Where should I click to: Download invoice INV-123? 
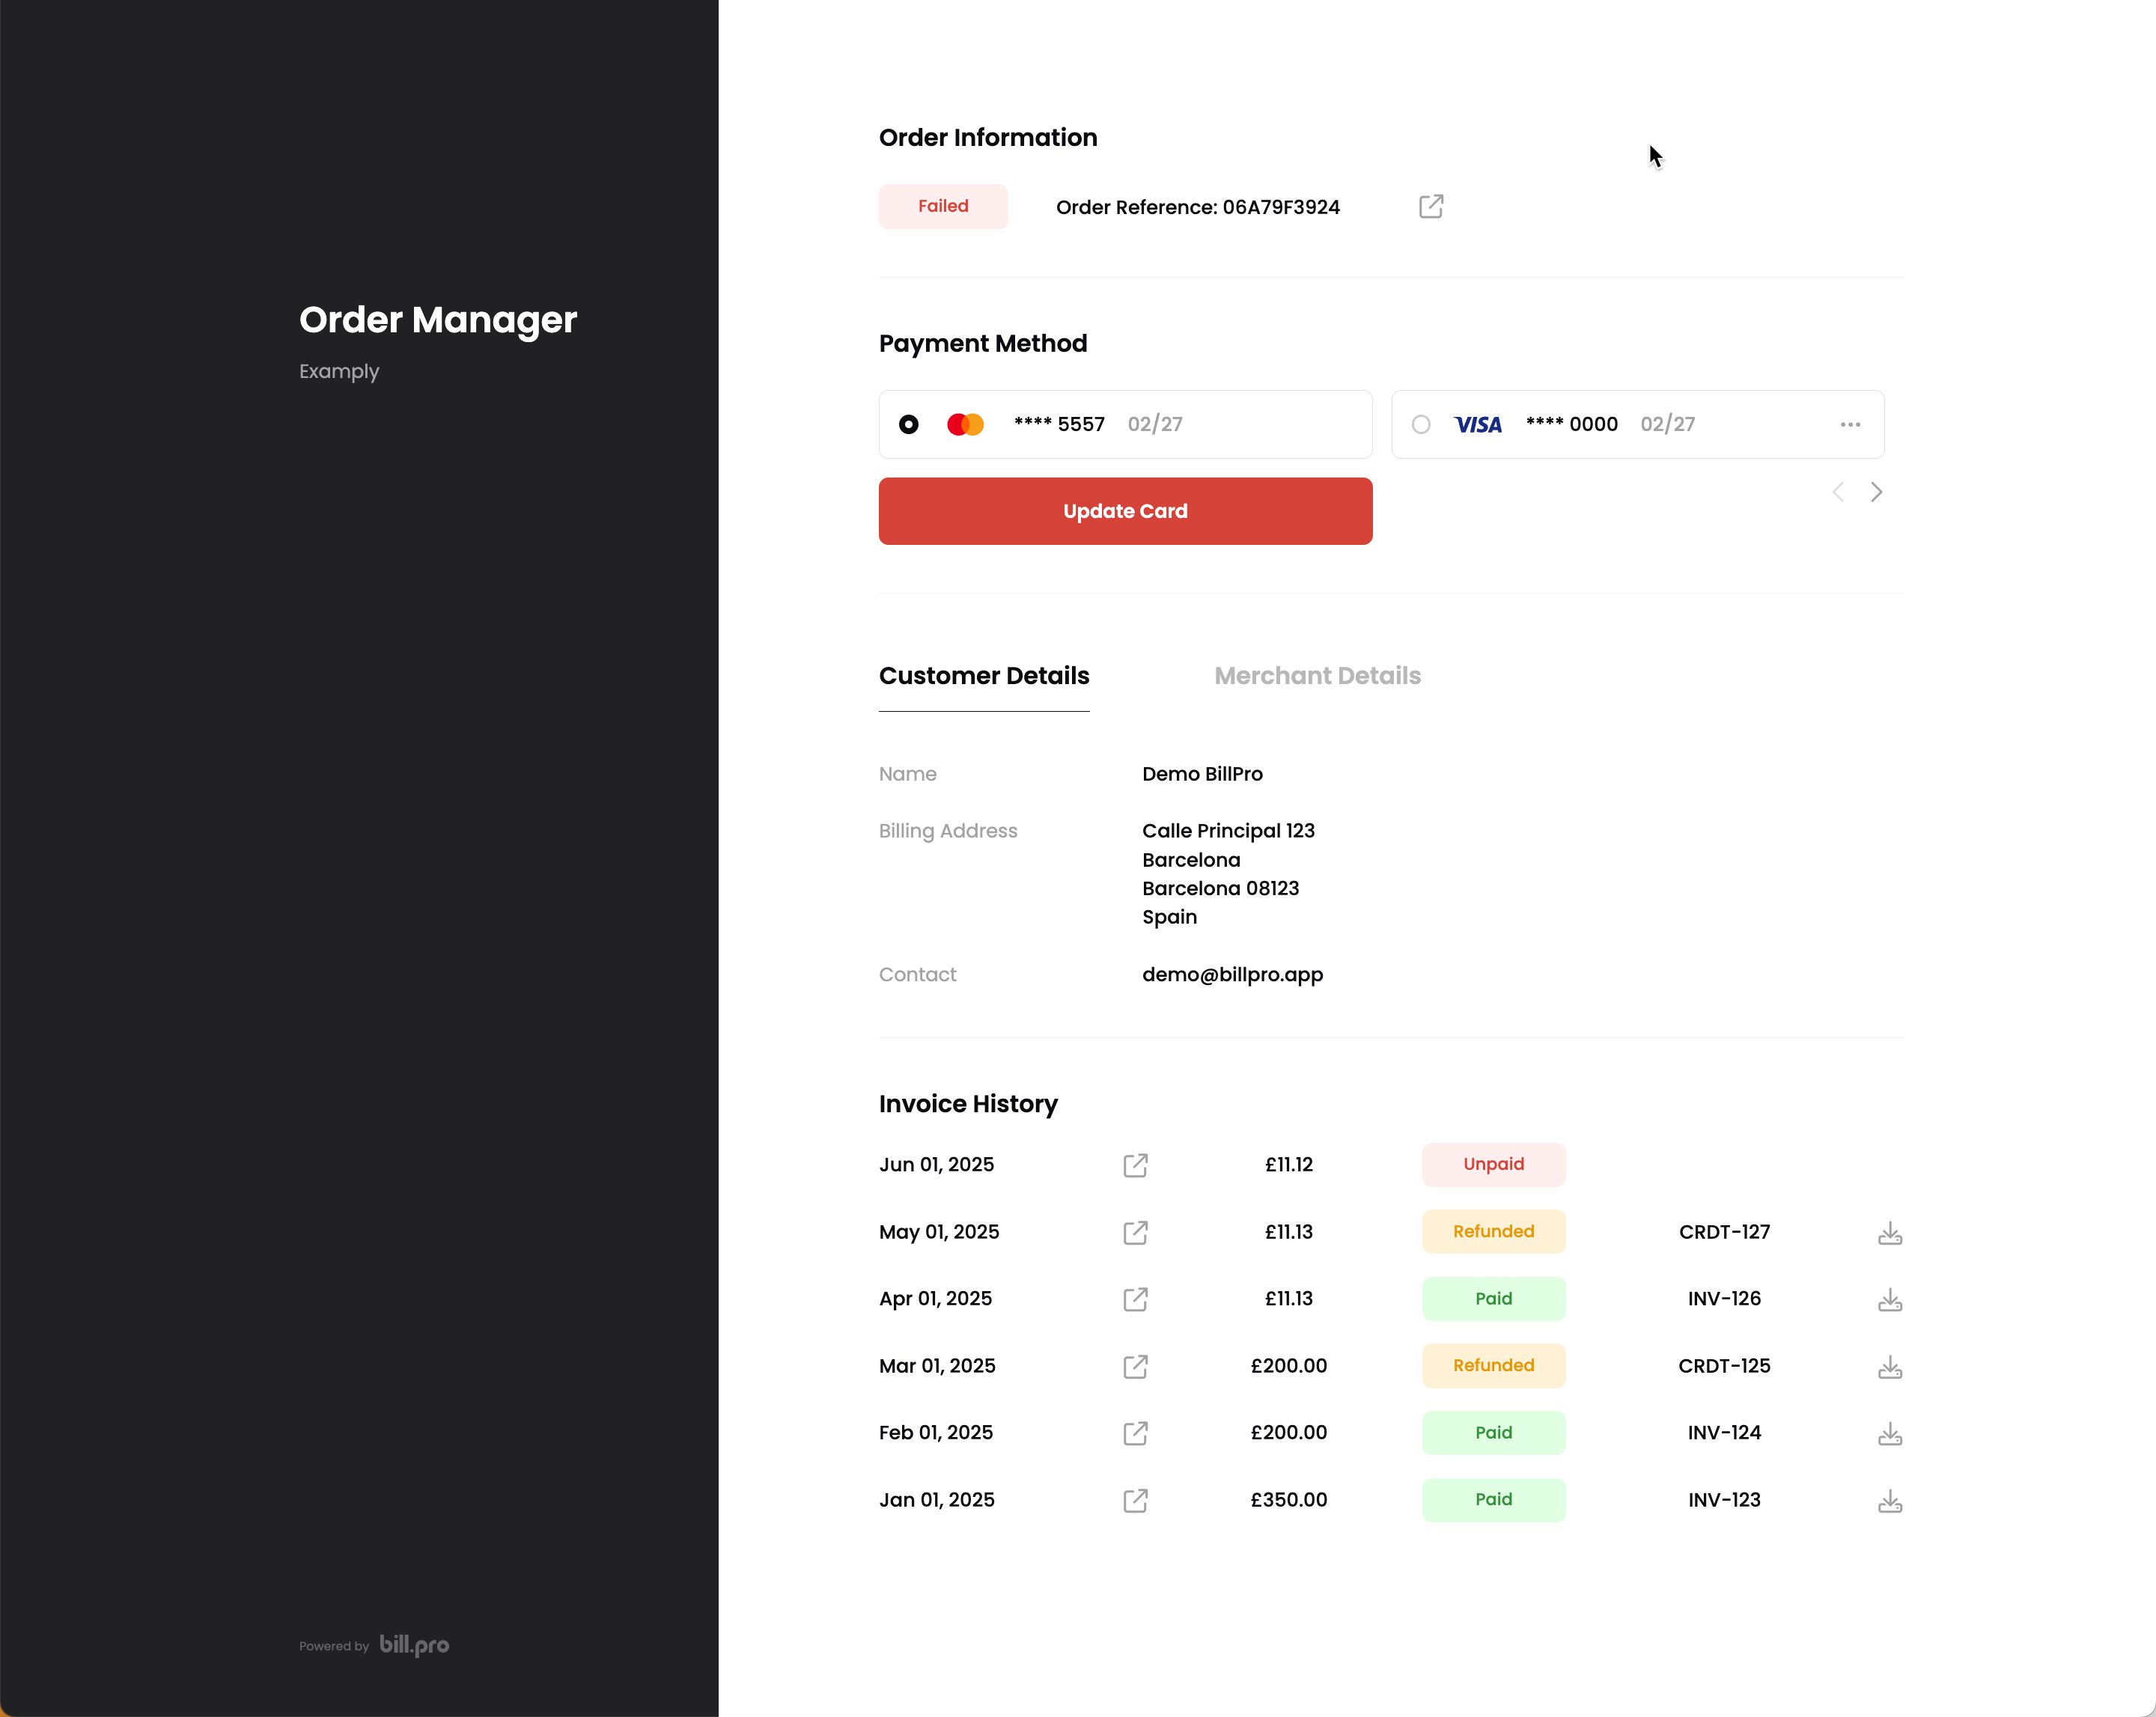[x=1889, y=1501]
